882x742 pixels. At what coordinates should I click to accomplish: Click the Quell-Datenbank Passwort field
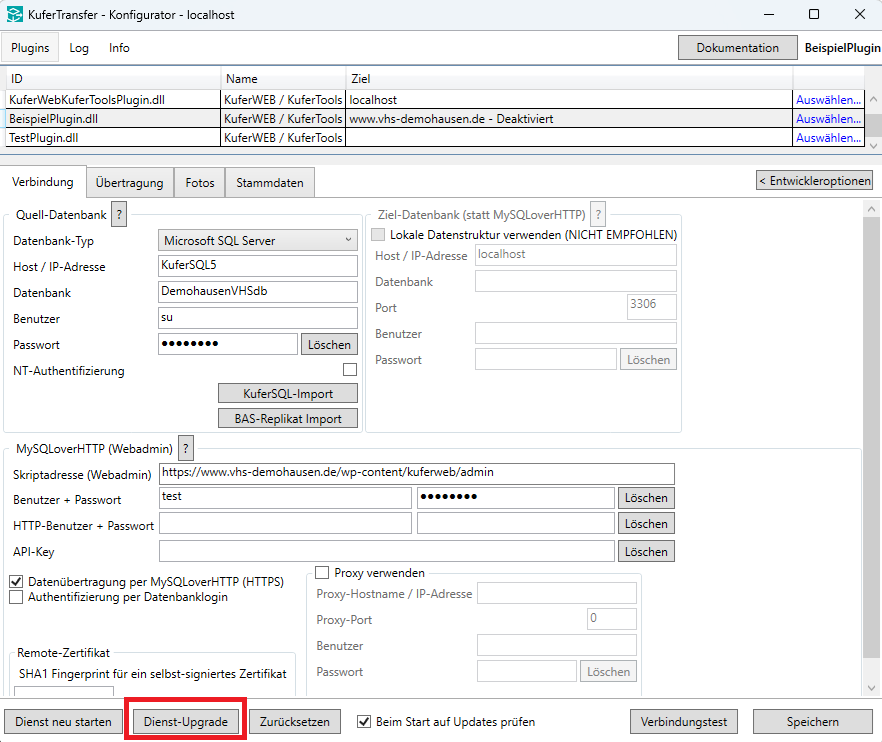(x=228, y=344)
